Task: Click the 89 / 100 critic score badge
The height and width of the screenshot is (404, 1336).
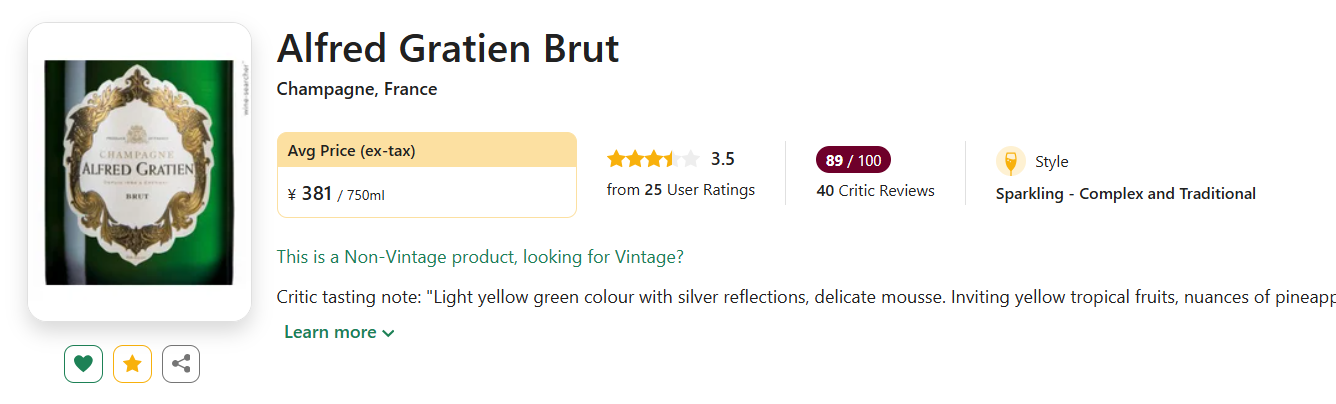Action: pyautogui.click(x=853, y=160)
